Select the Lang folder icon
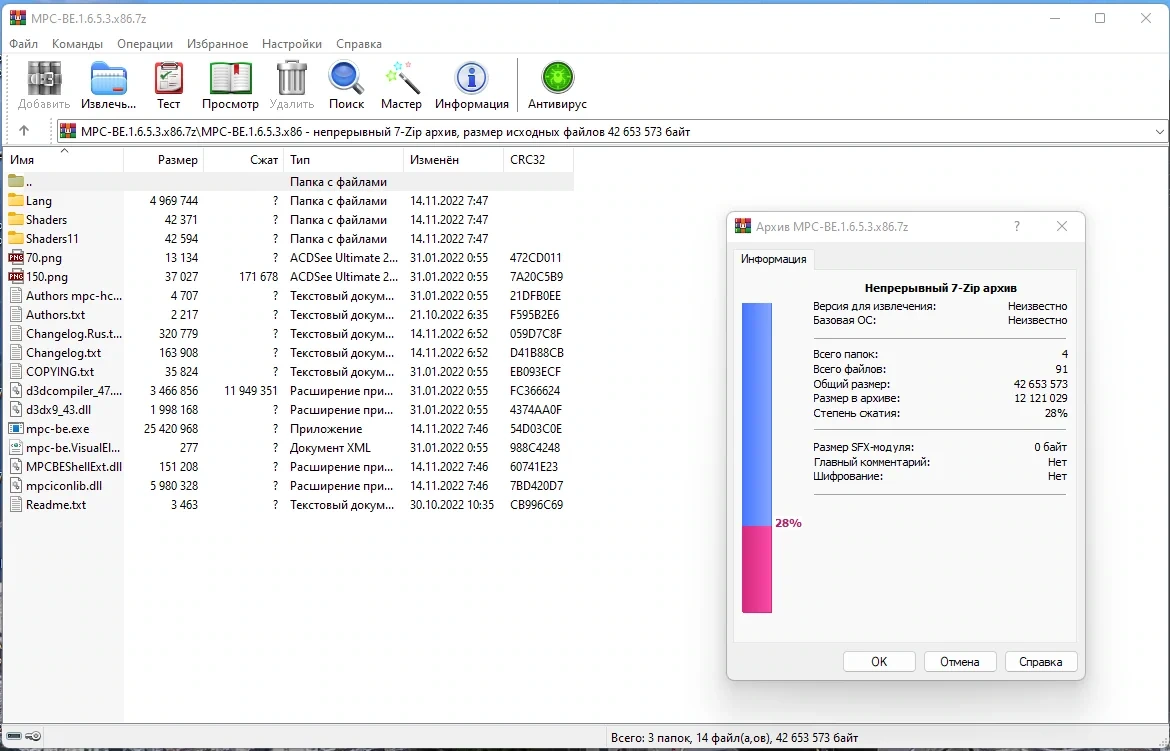Viewport: 1170px width, 751px height. pos(16,200)
